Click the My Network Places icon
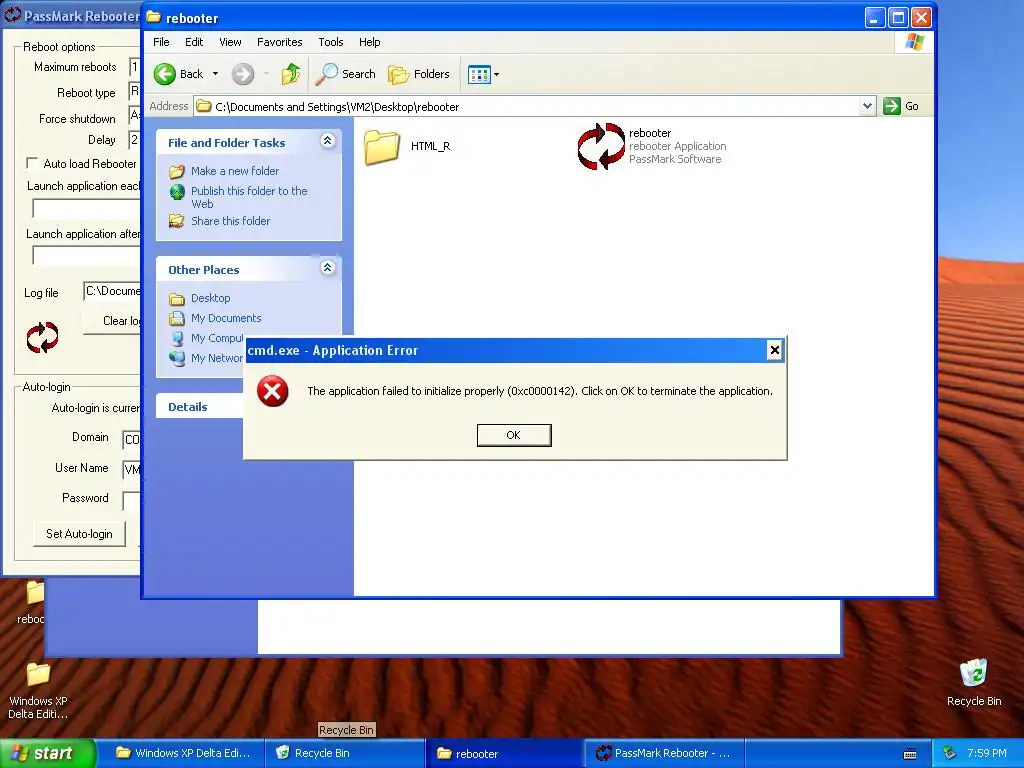The height and width of the screenshot is (768, 1024). (x=177, y=358)
